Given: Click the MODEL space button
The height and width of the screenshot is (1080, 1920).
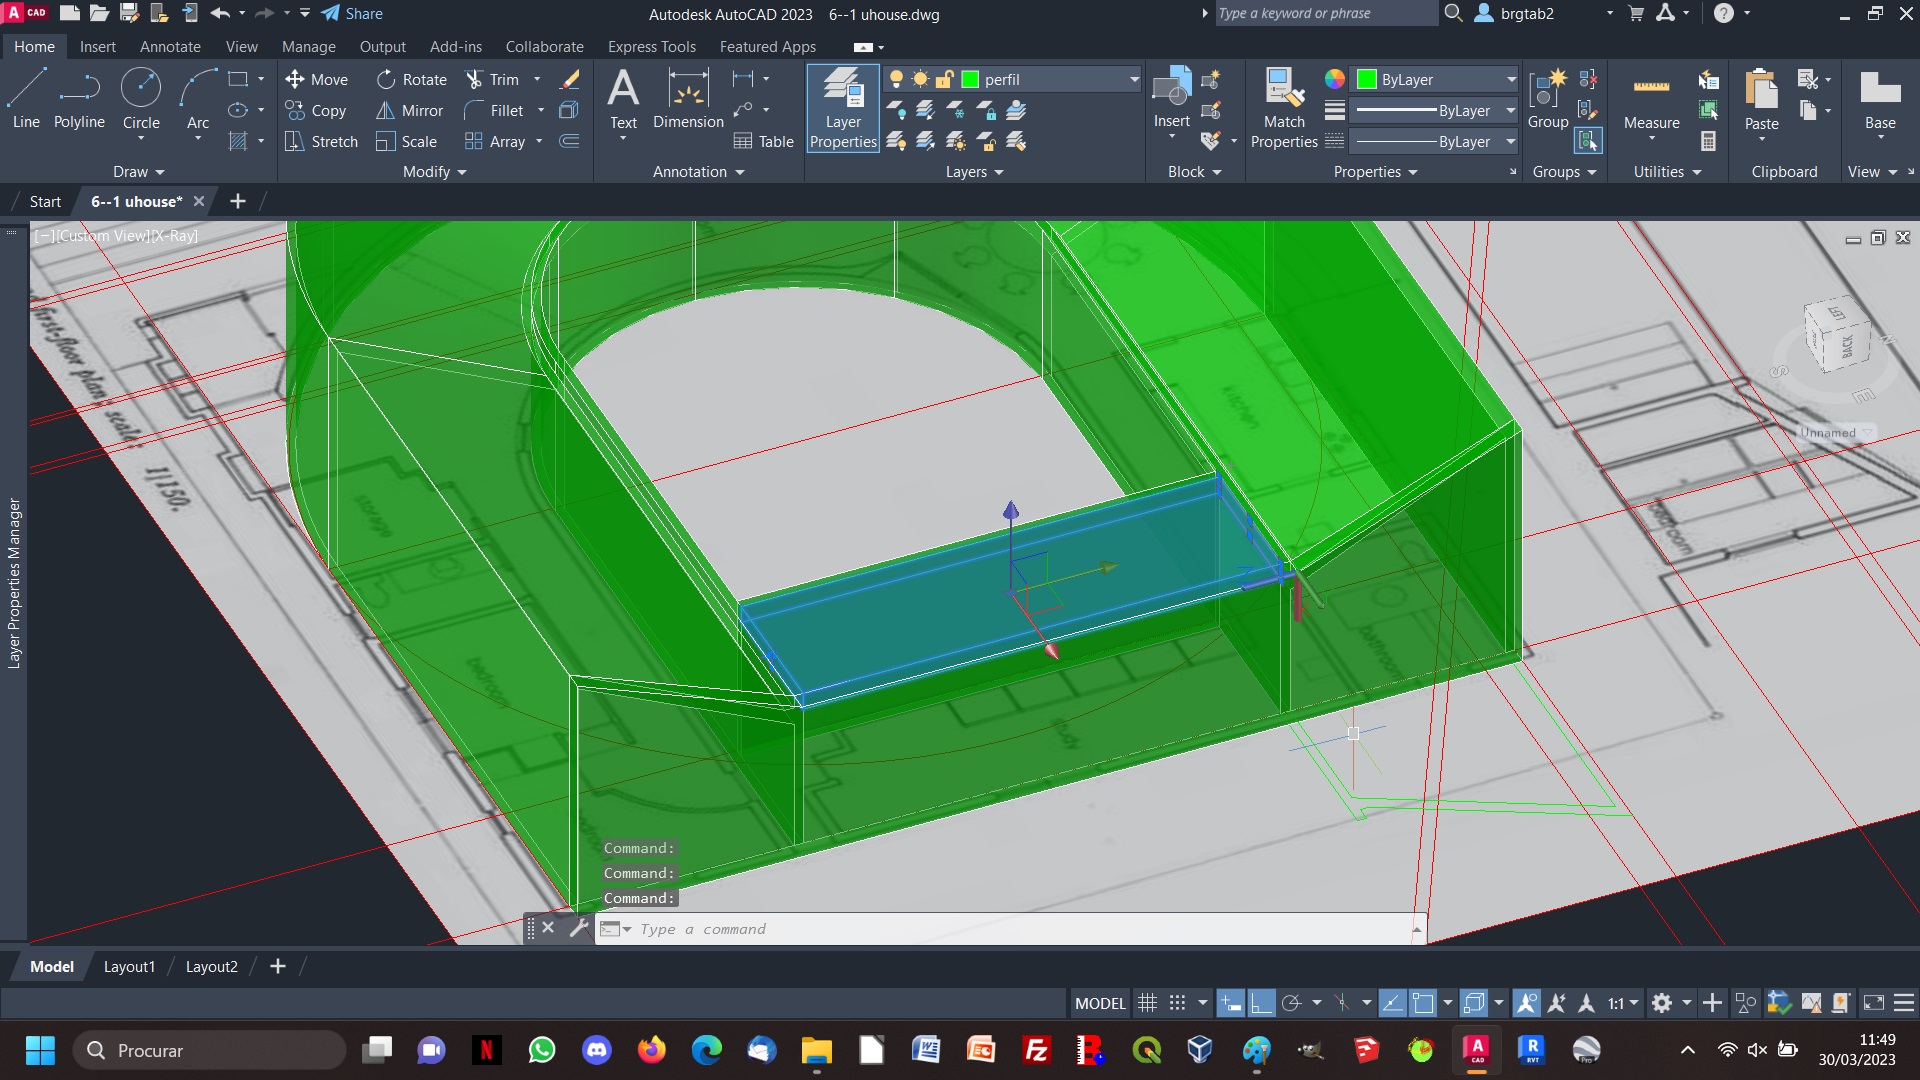Looking at the screenshot, I should pos(1100,1003).
